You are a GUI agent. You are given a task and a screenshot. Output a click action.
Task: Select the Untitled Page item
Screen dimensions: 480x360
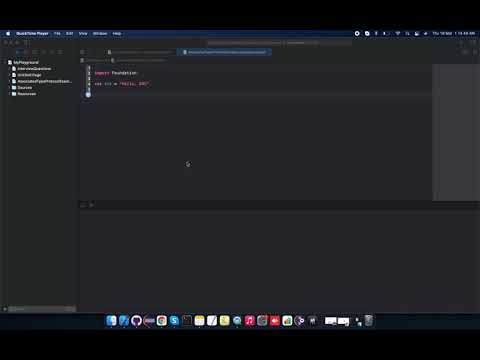tap(29, 75)
